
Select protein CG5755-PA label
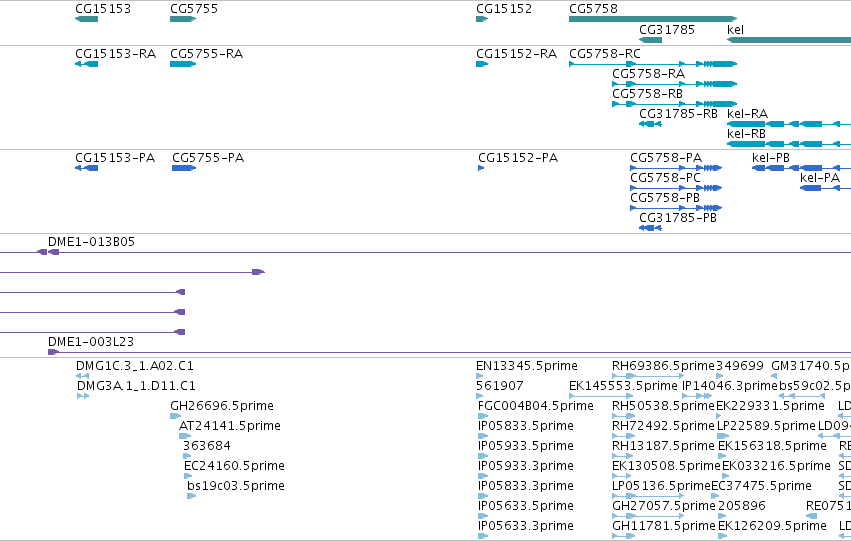coord(208,158)
